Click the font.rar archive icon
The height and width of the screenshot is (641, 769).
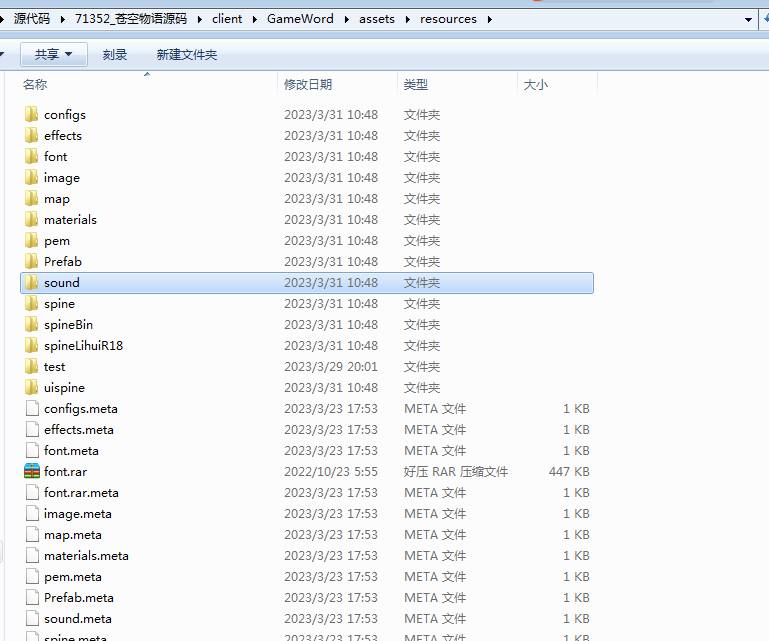click(x=32, y=471)
